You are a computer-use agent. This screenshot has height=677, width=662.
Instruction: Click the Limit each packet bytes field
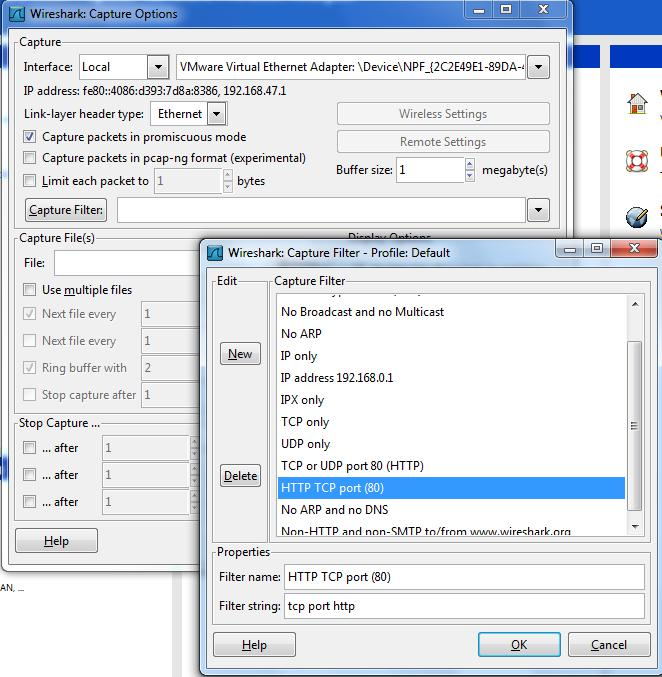[188, 180]
